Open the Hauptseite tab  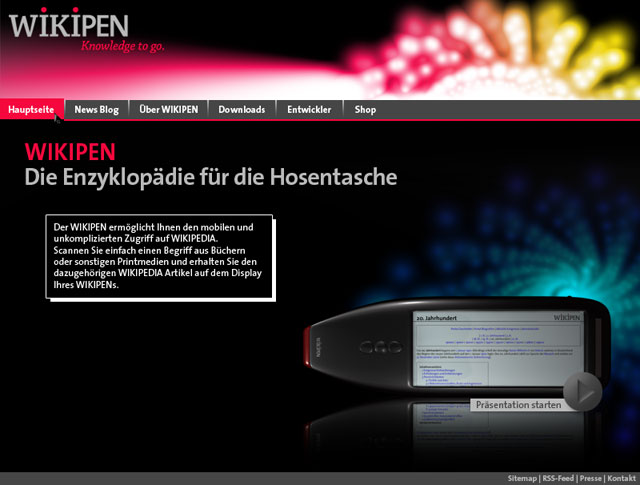[32, 109]
